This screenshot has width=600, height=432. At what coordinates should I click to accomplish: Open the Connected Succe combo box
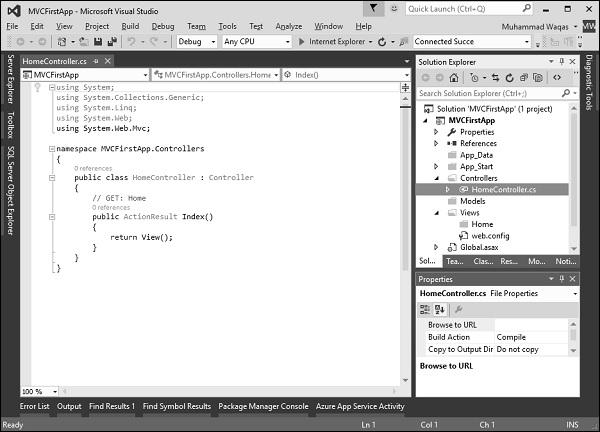[472, 41]
